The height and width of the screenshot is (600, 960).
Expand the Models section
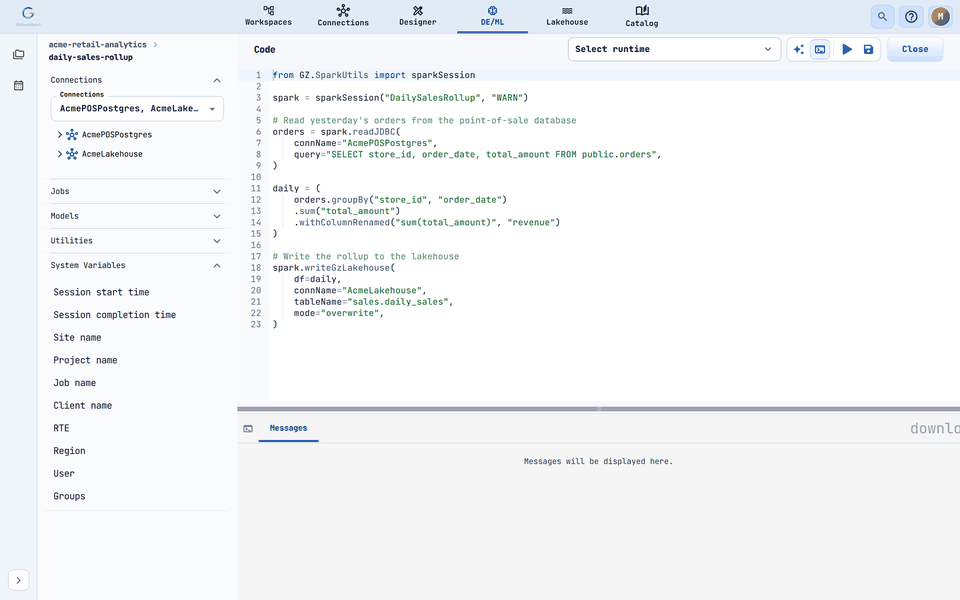[137, 216]
